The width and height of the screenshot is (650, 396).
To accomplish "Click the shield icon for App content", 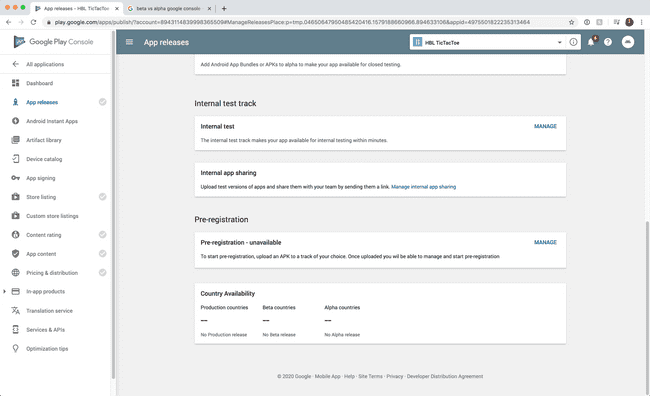I will click(16, 253).
